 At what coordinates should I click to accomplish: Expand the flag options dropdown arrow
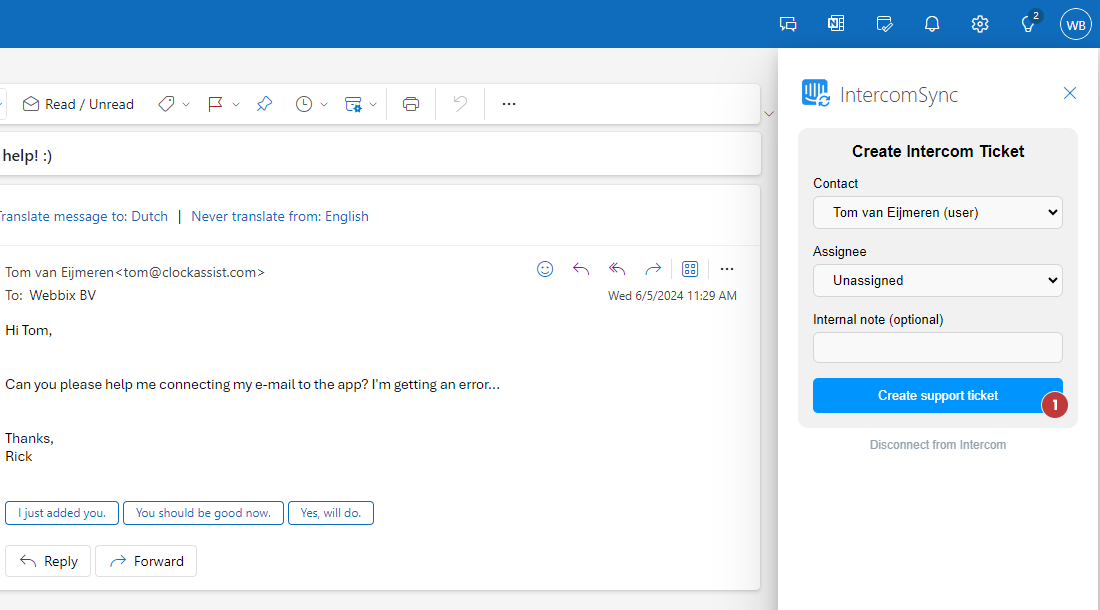236,104
